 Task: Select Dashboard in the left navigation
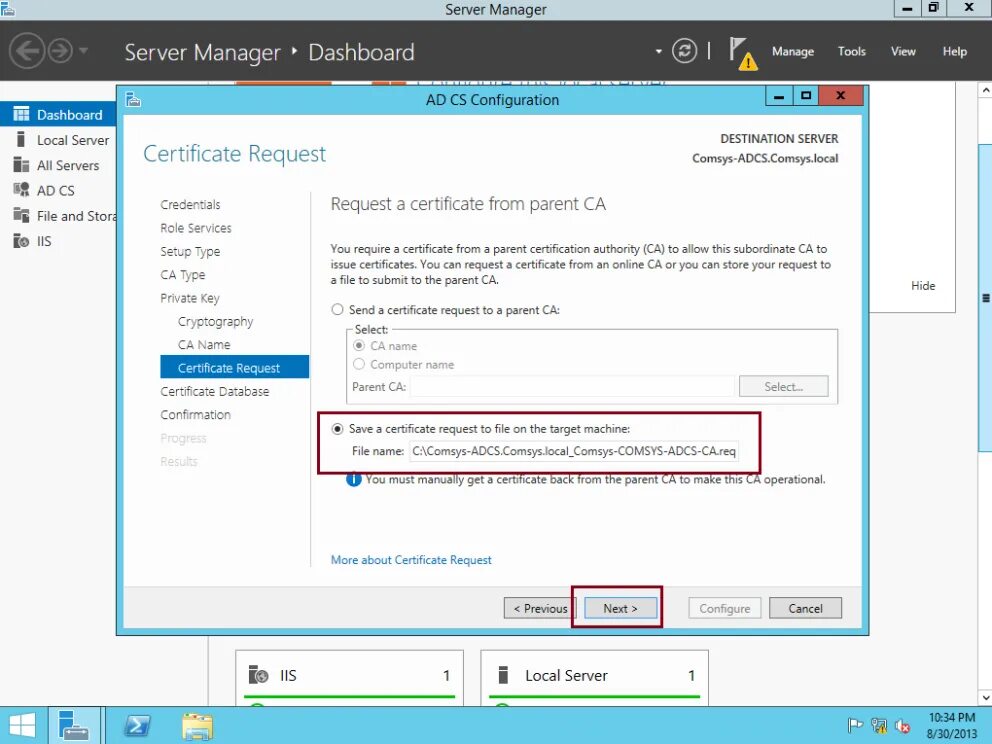[58, 115]
